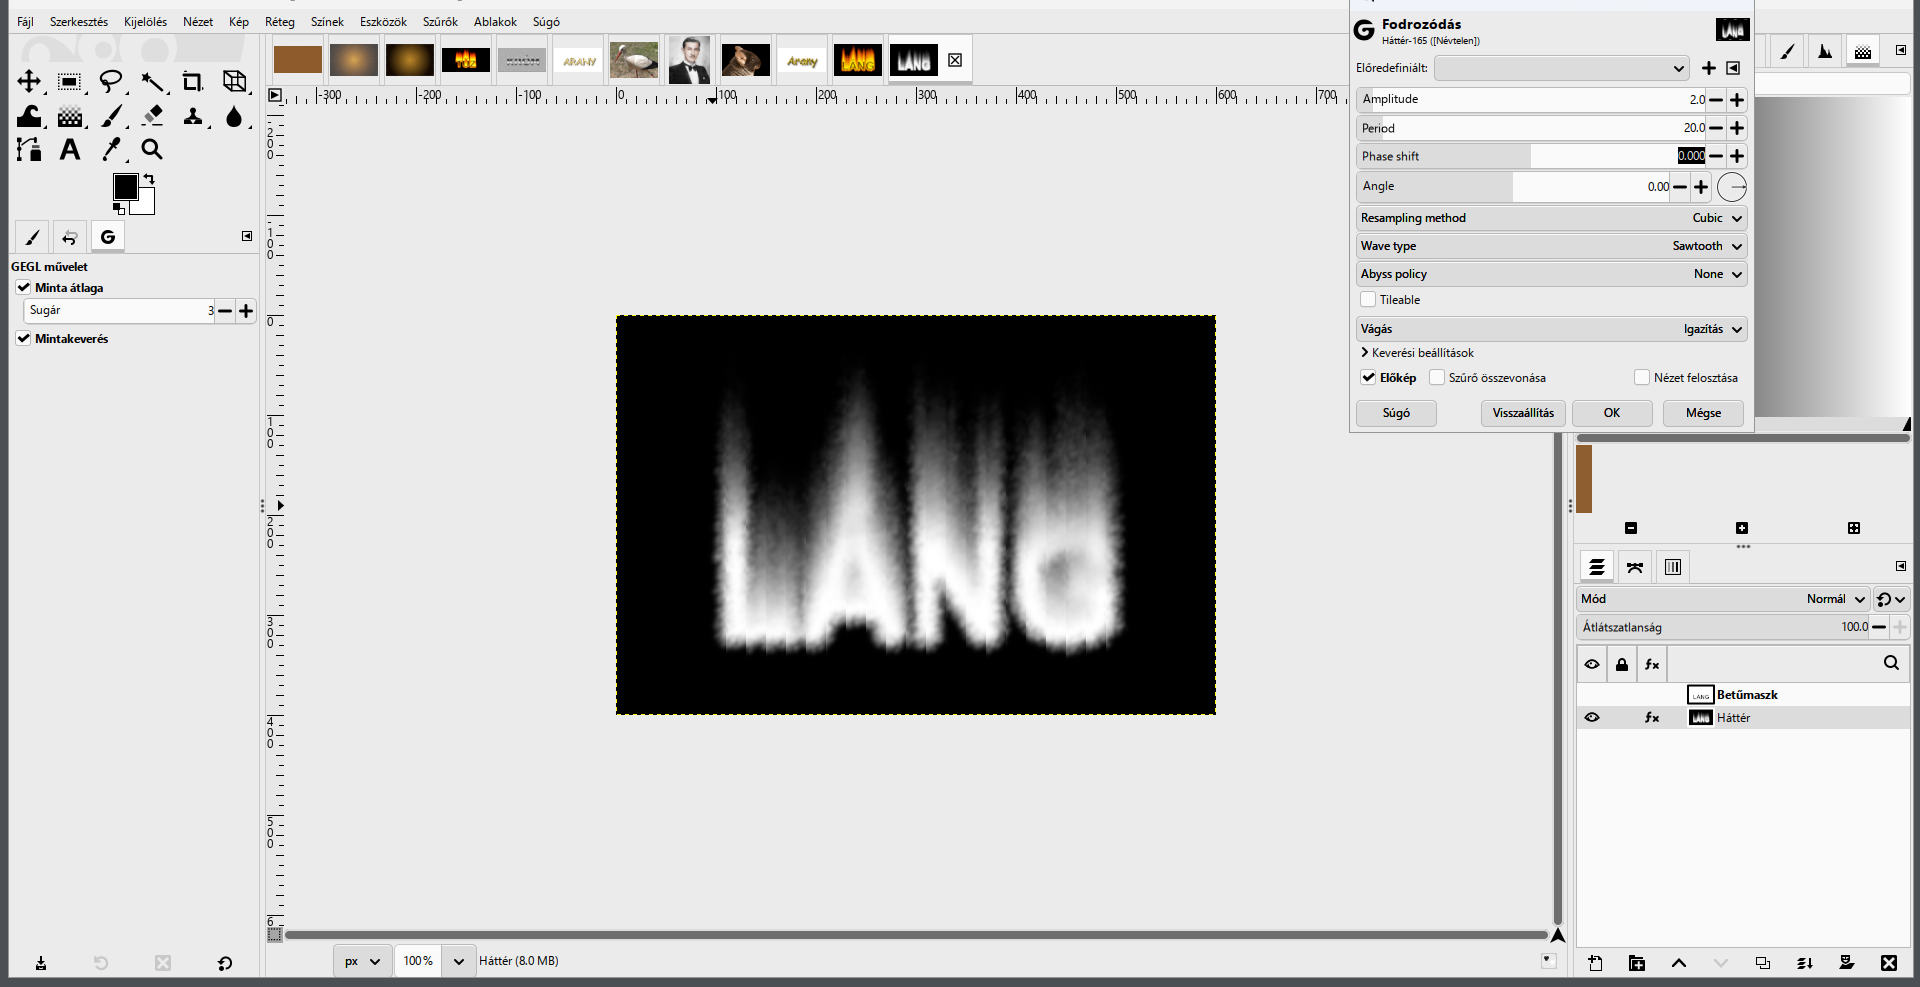Toggle the Előkép preview checkbox
Viewport: 1920px width, 987px height.
point(1368,378)
